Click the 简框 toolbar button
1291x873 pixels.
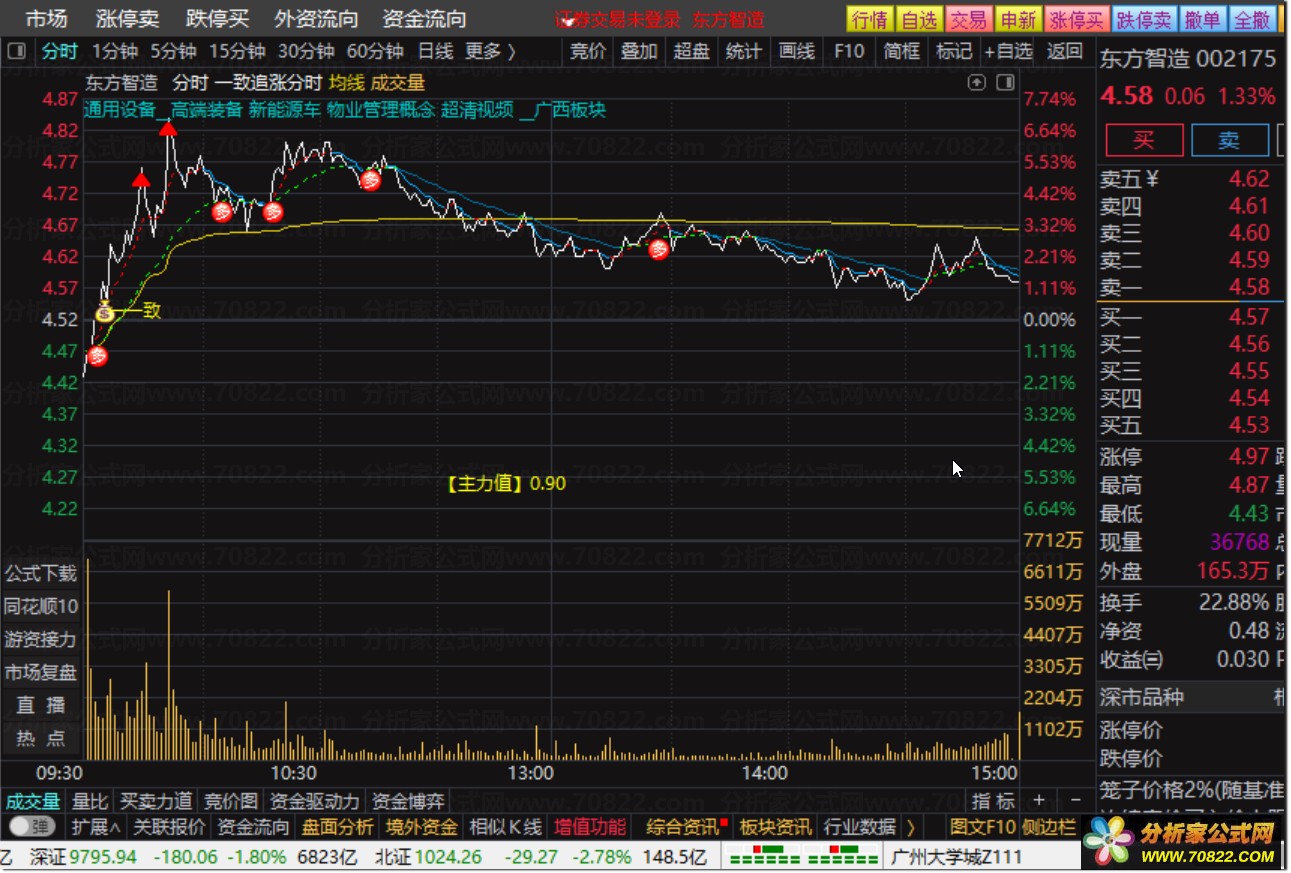tap(901, 51)
